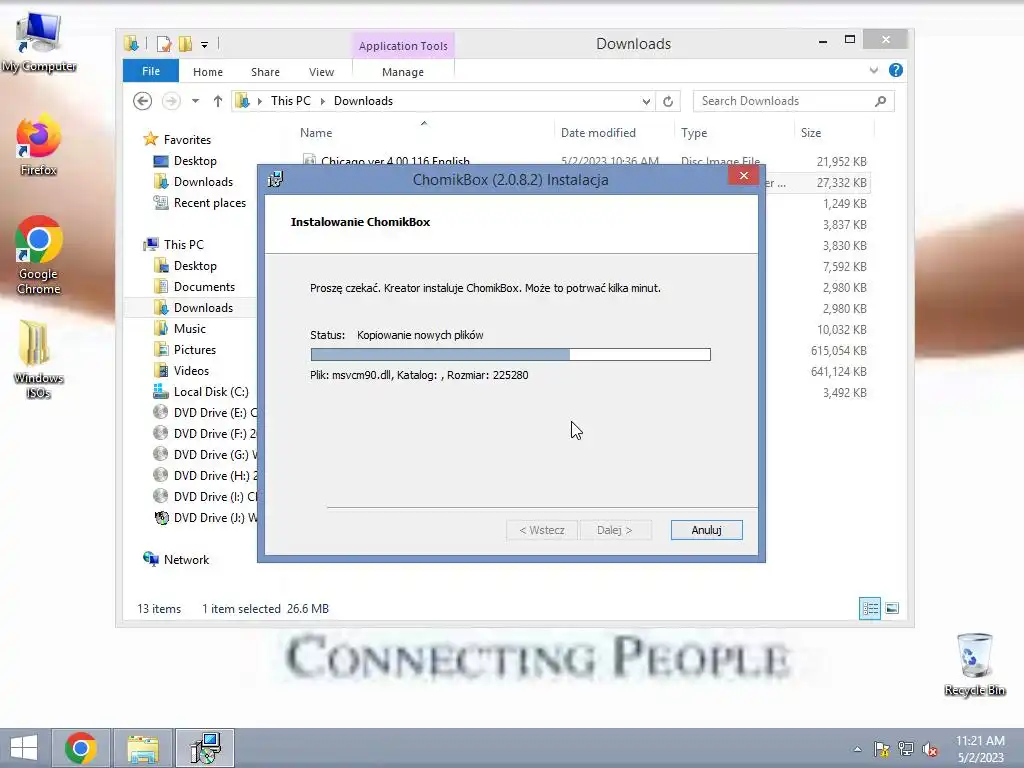Open Action Center flag icon
This screenshot has height=768, width=1024.
[x=882, y=749]
